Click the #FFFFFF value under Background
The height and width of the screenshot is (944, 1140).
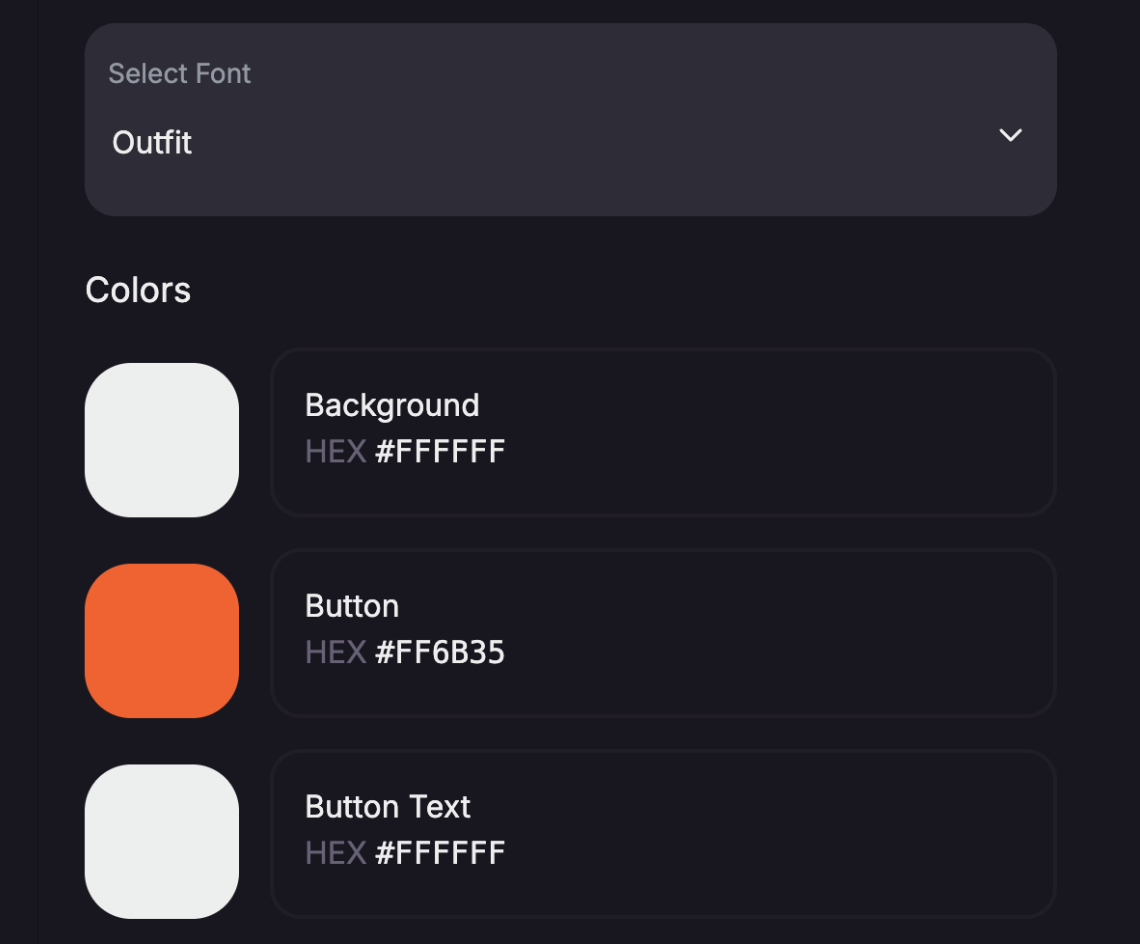(x=440, y=452)
